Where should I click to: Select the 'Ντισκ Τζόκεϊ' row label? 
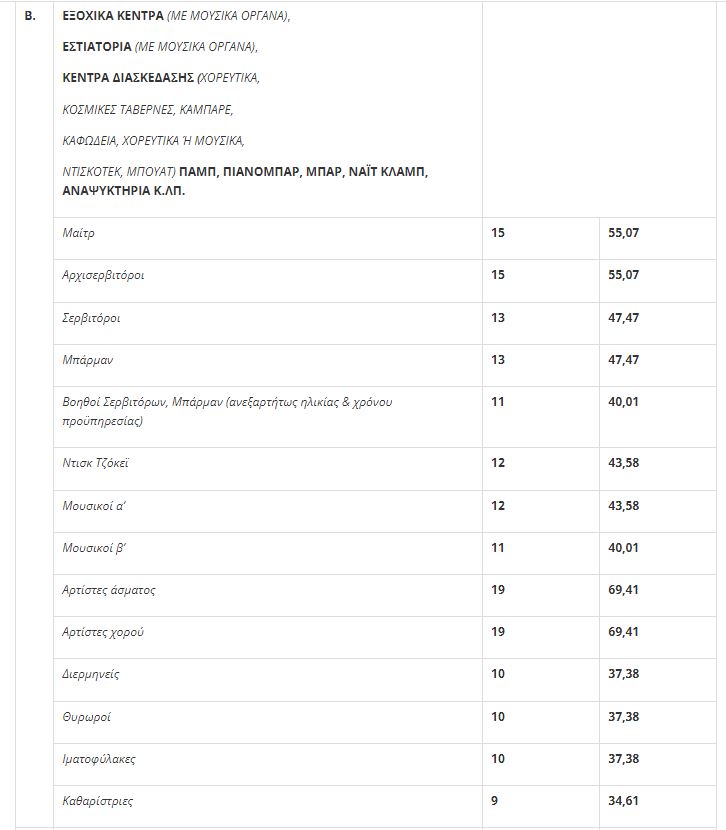click(95, 463)
